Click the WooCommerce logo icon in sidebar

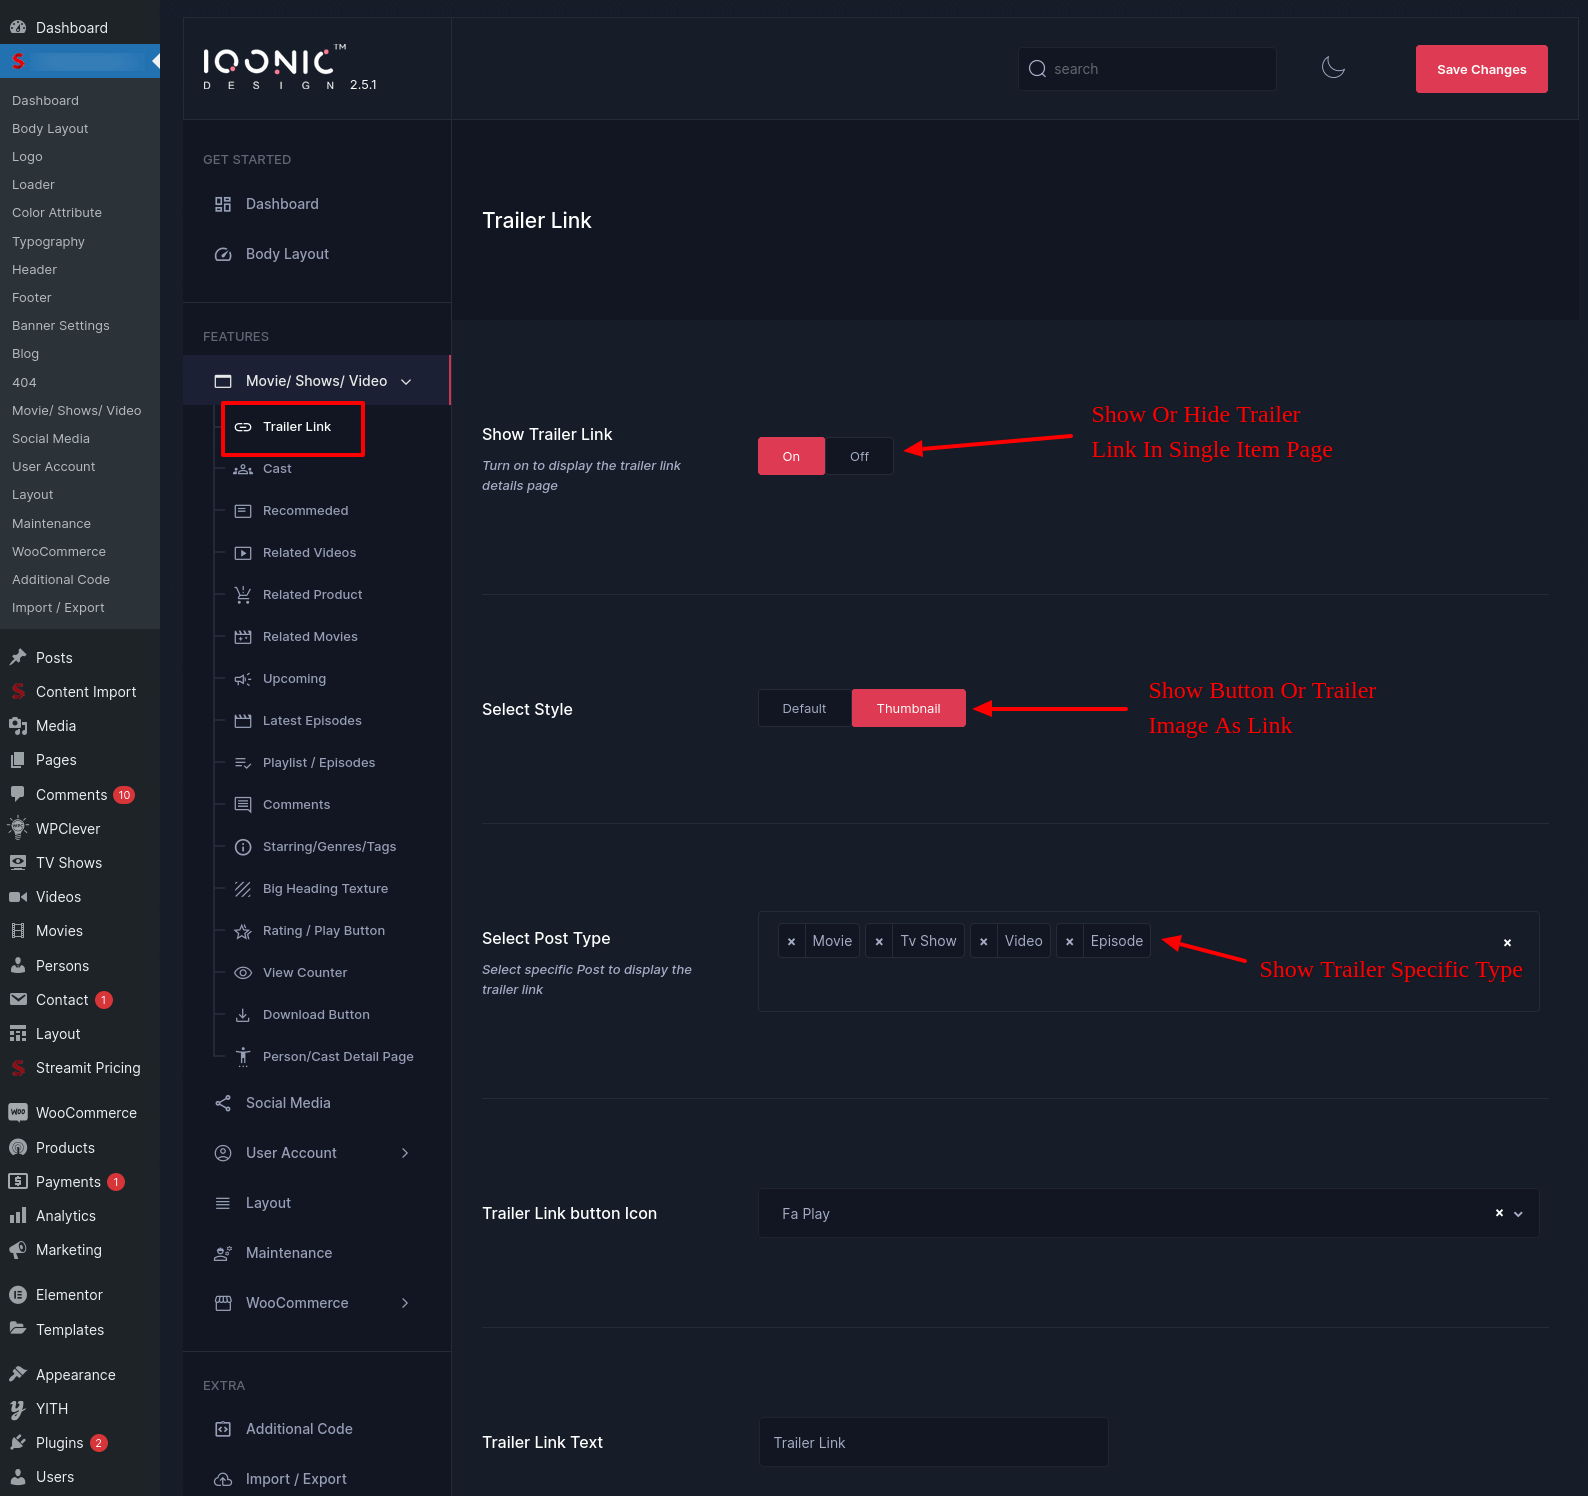[18, 1113]
